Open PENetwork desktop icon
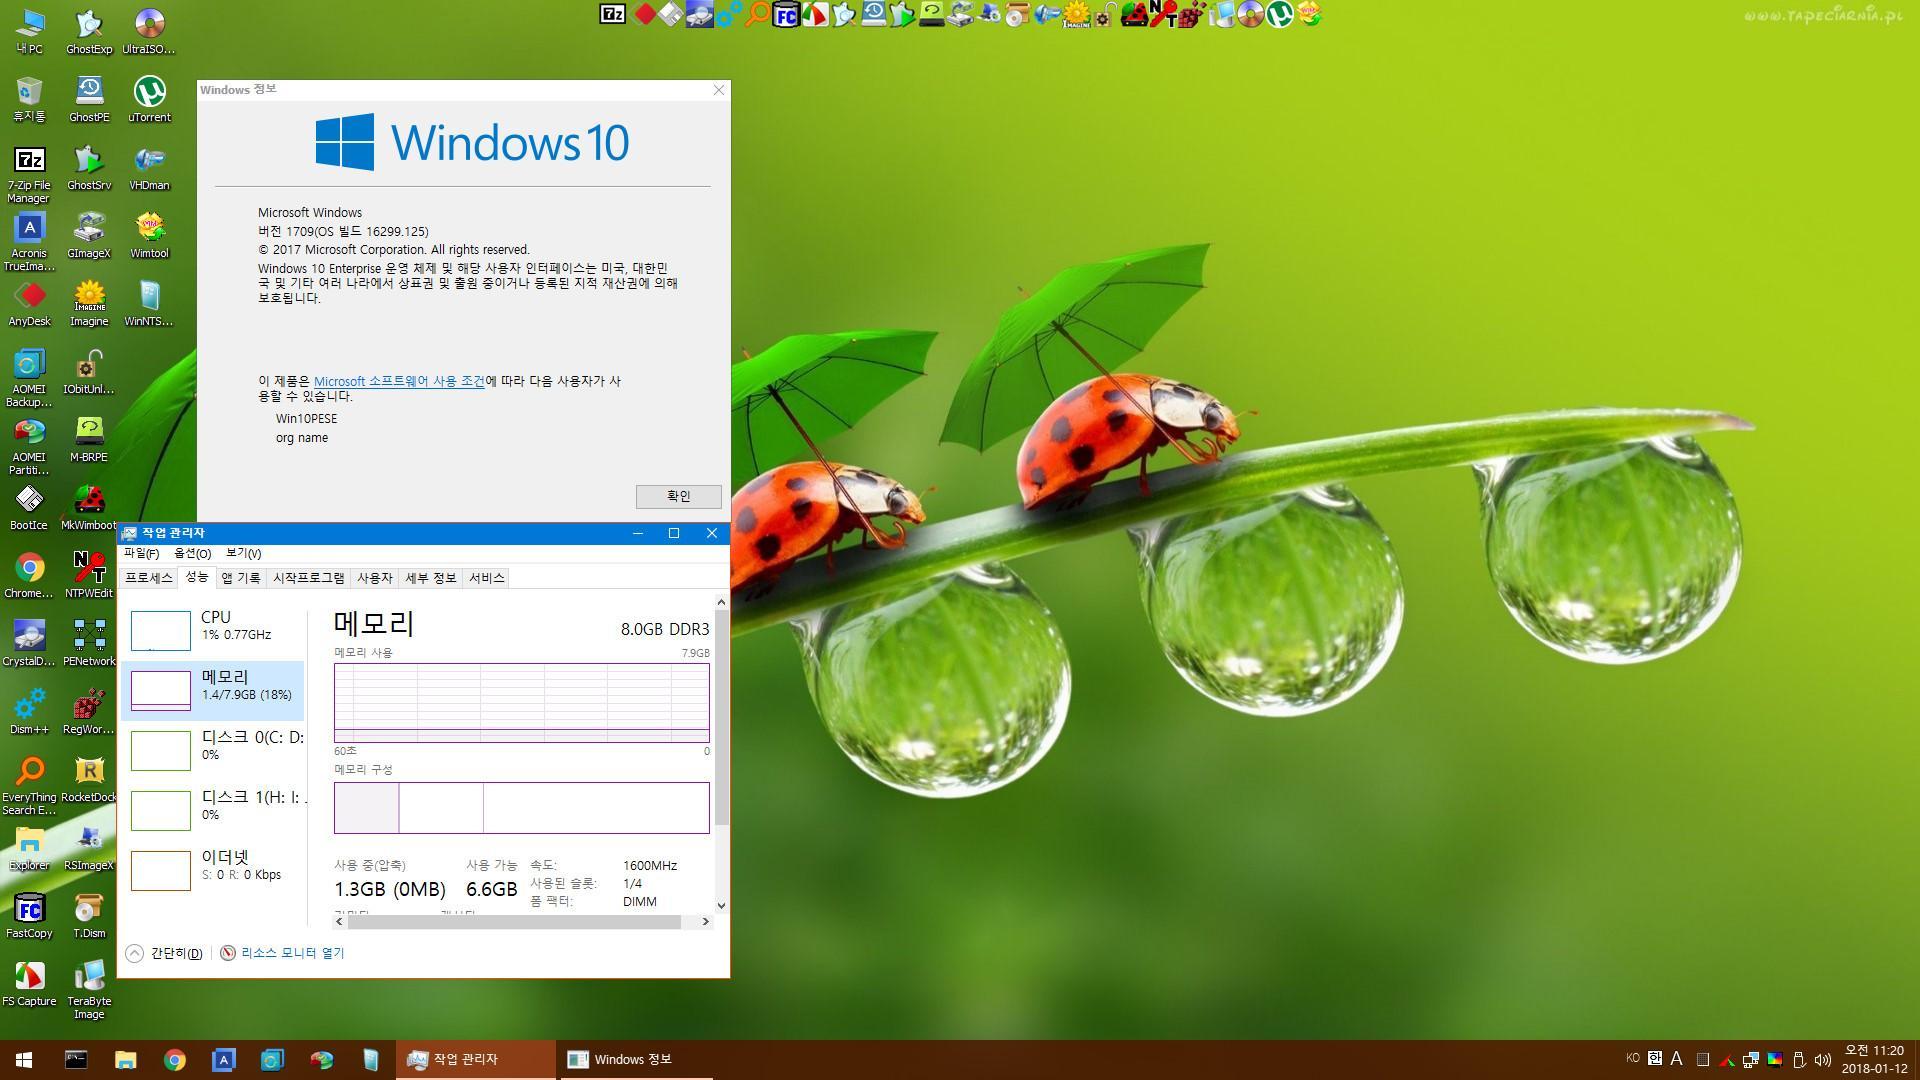This screenshot has height=1080, width=1920. coord(89,643)
